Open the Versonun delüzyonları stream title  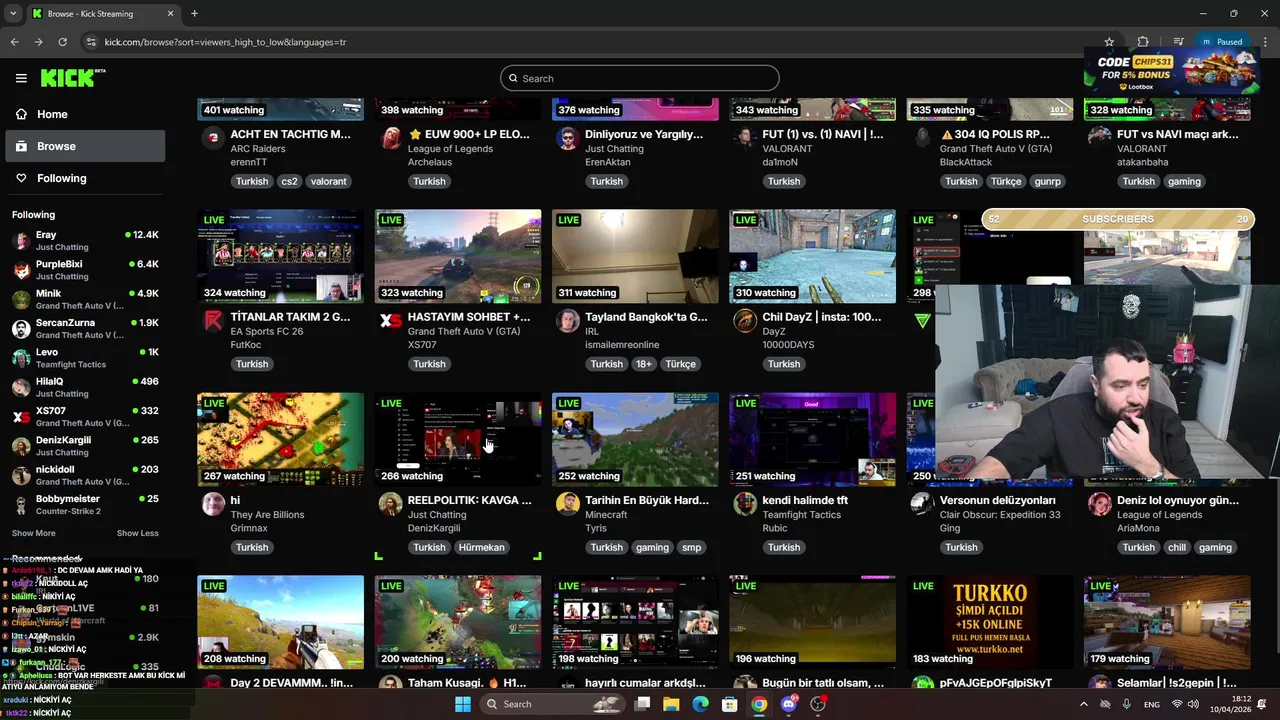[998, 500]
